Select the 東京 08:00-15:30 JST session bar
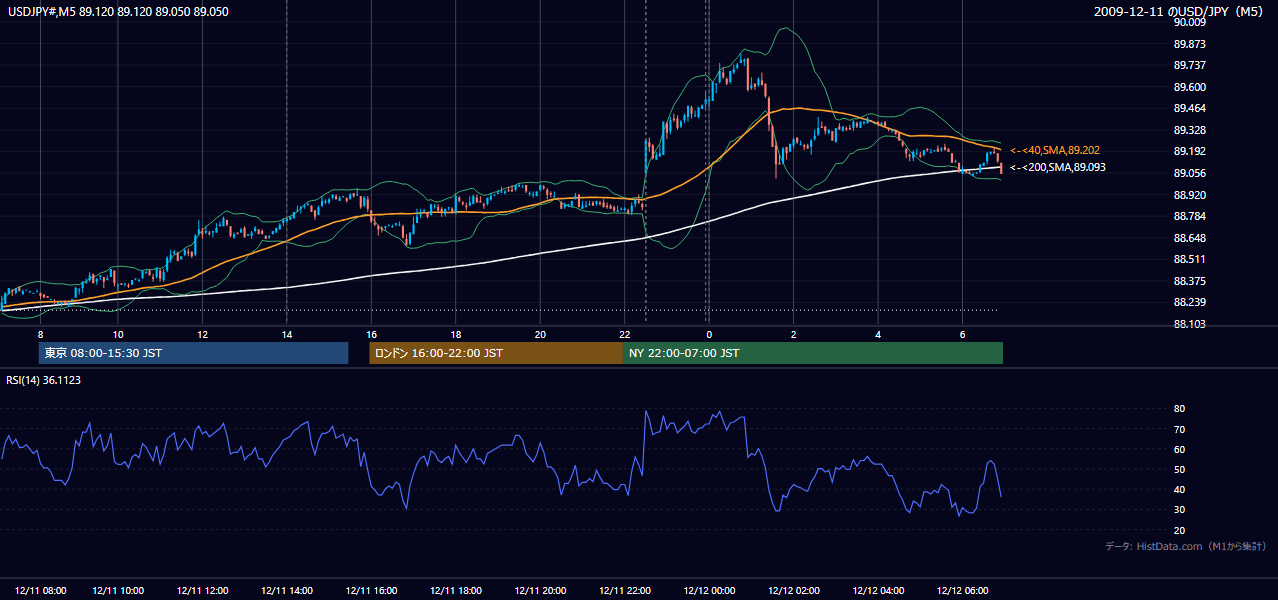This screenshot has height=600, width=1278. tap(193, 353)
